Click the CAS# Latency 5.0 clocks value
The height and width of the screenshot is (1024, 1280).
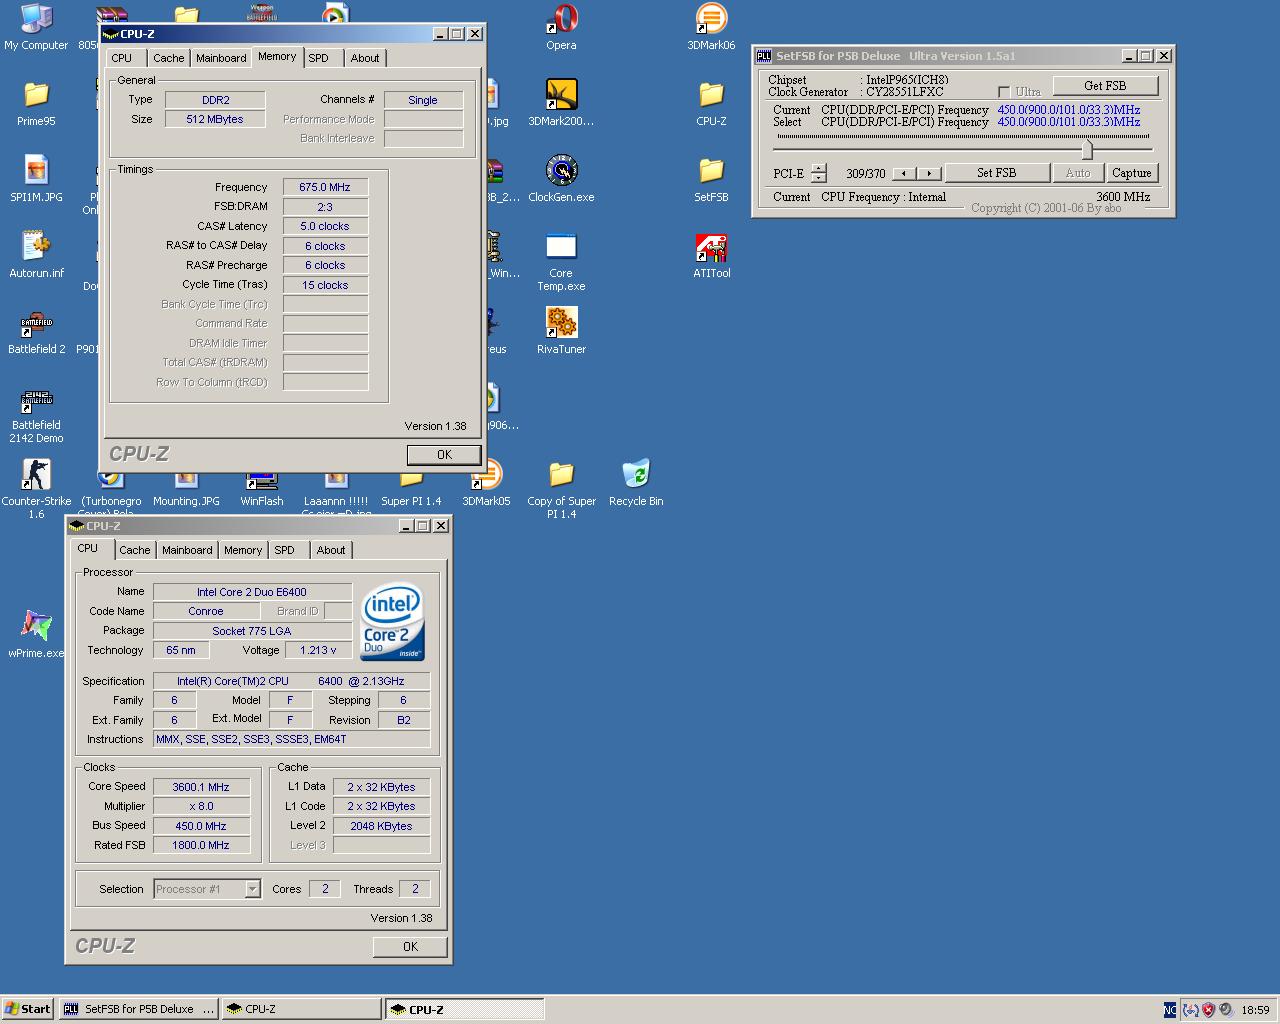point(325,226)
